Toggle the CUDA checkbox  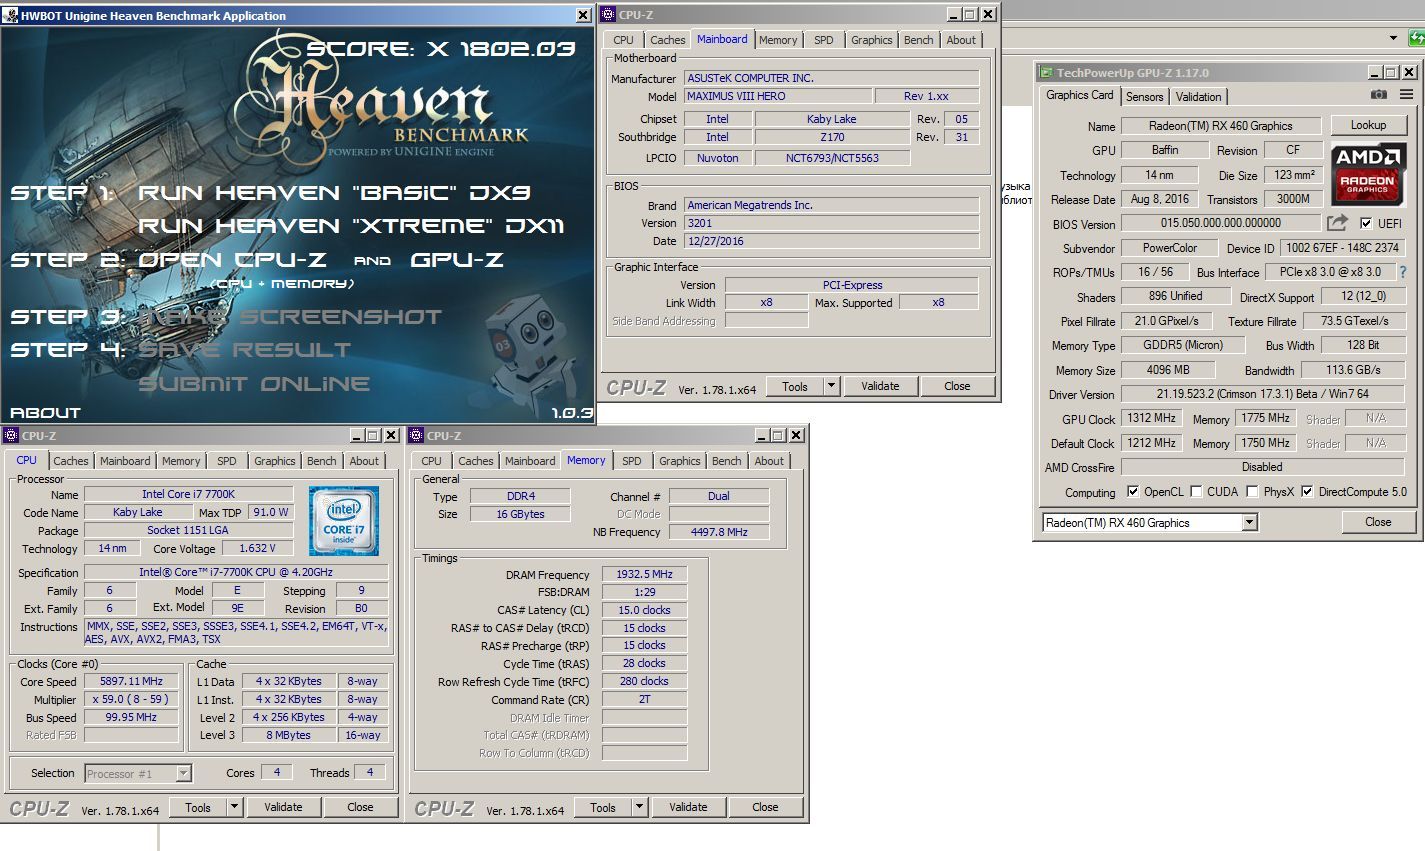pos(1195,491)
